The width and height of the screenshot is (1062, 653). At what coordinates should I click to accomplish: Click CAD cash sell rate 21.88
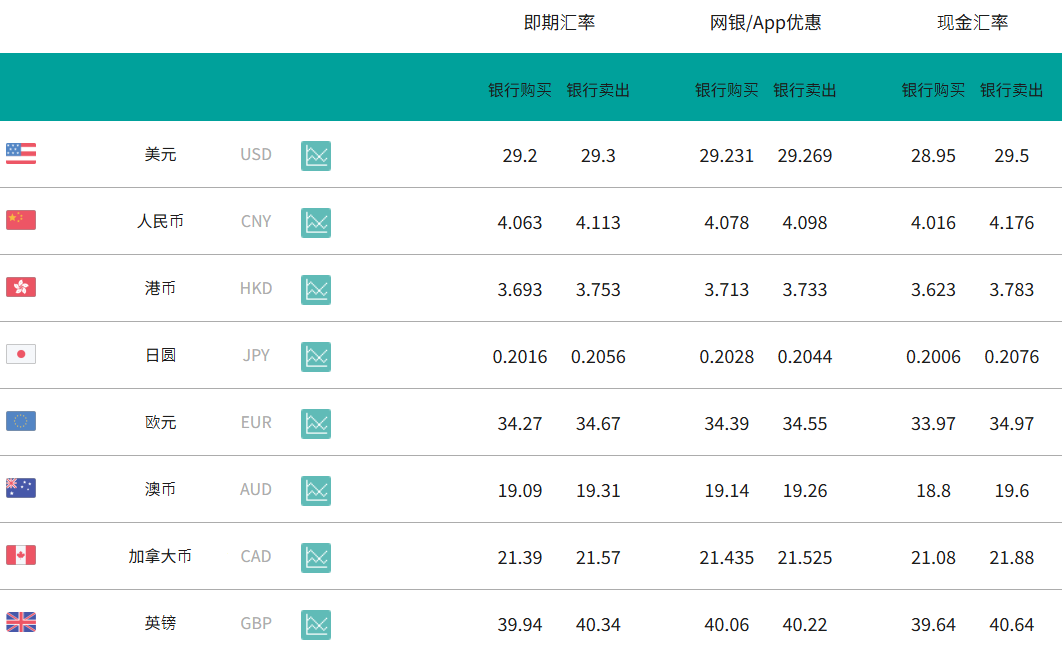point(1012,558)
